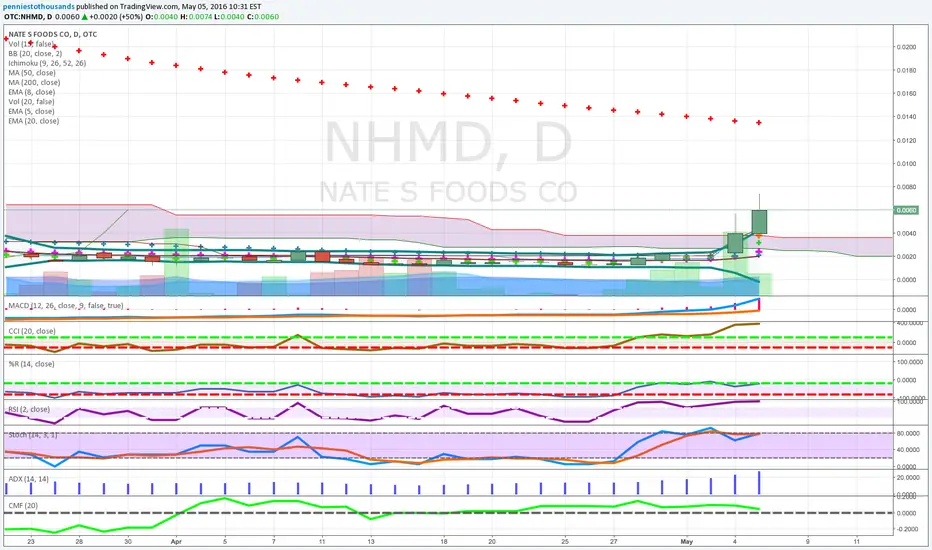
Task: Click the 27 date axis label
Action: [613, 542]
